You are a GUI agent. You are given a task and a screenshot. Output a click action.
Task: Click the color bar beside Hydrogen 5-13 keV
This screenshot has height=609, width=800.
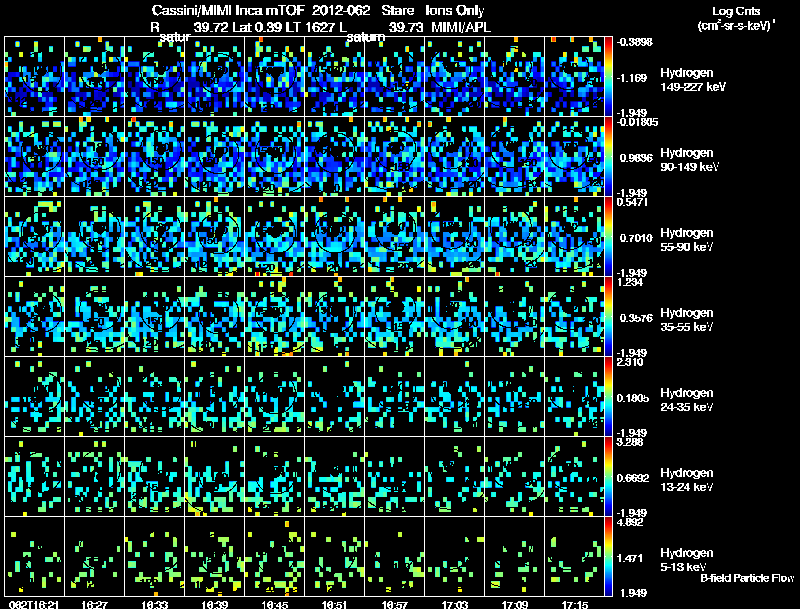tap(608, 556)
